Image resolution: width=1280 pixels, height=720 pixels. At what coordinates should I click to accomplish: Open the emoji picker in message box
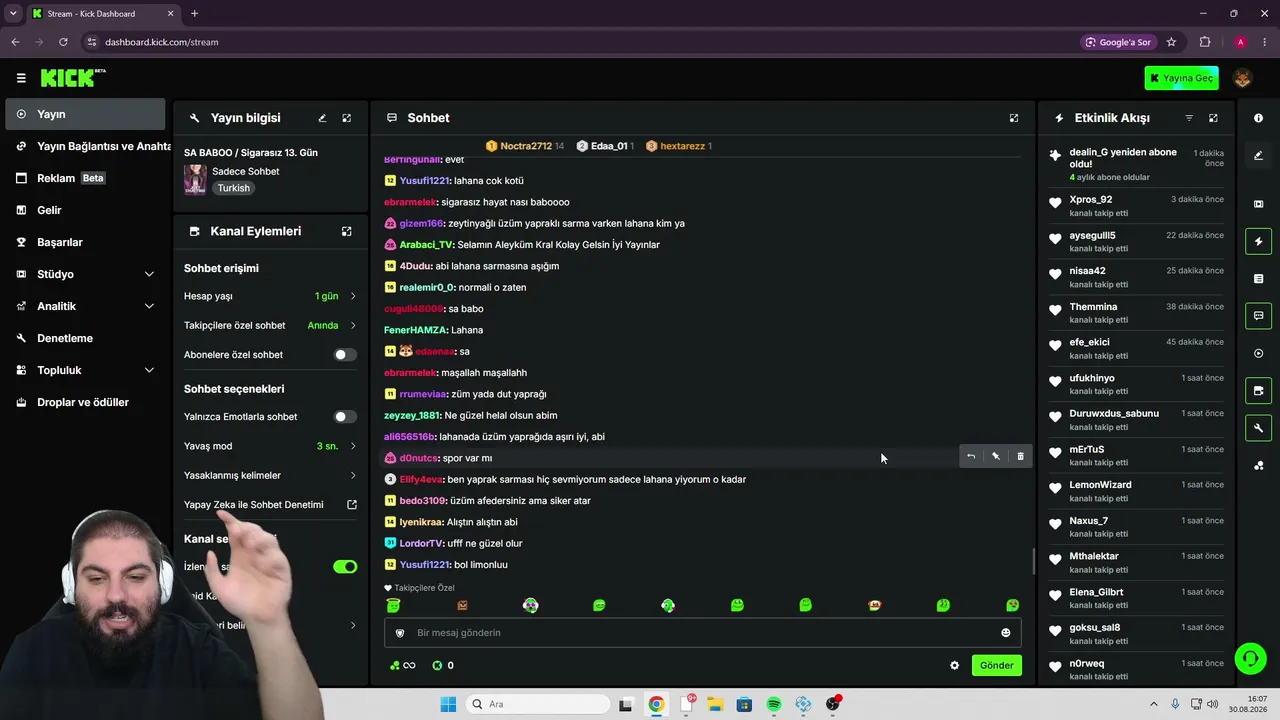(1006, 632)
